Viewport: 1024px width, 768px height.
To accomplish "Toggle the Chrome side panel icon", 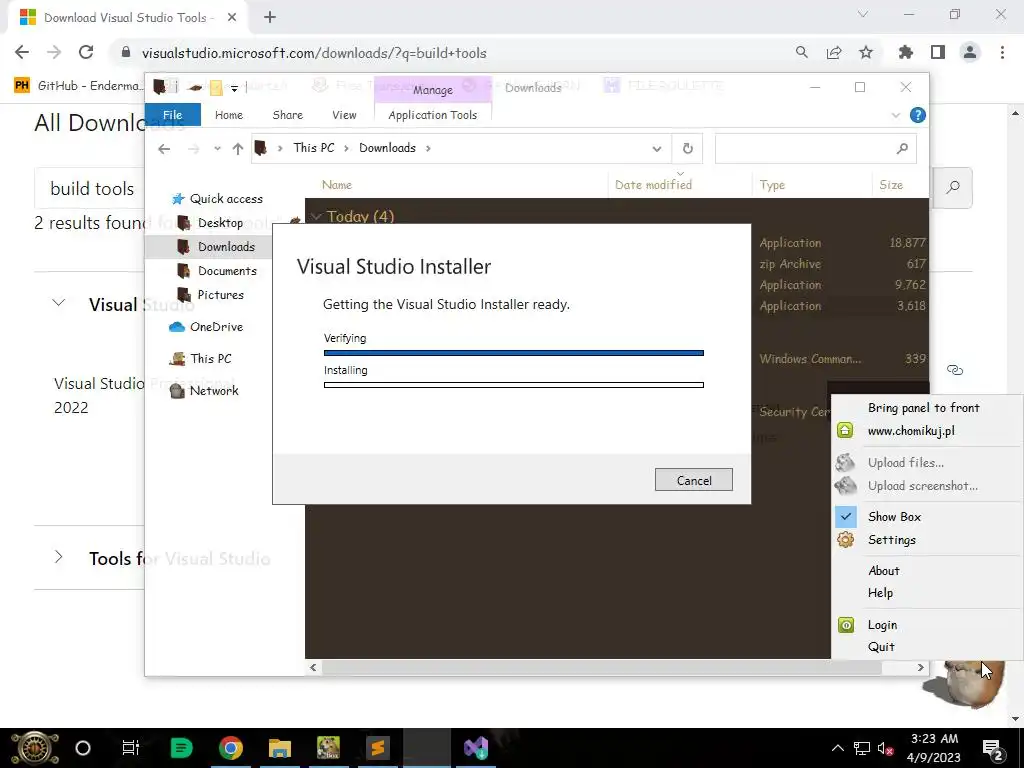I will [x=938, y=52].
